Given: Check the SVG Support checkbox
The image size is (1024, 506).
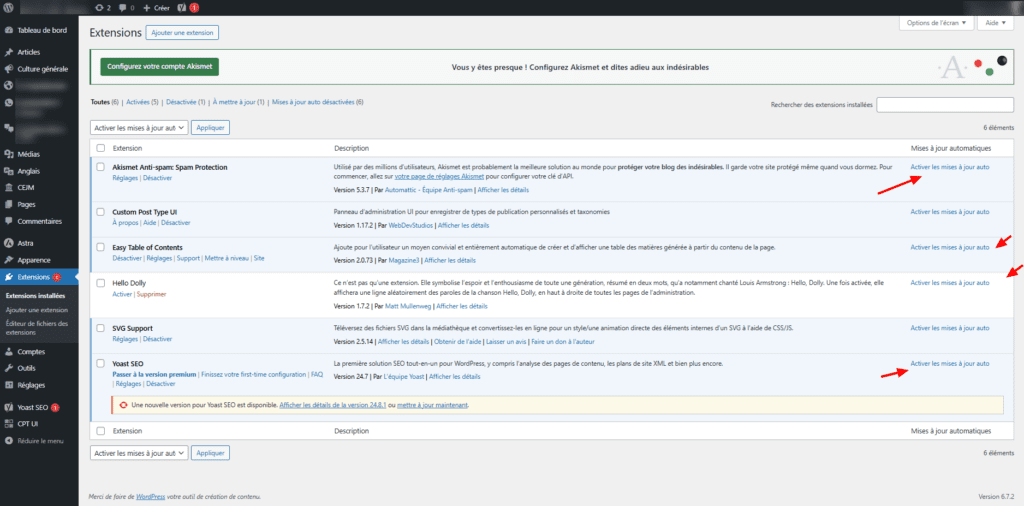Looking at the screenshot, I should tap(101, 328).
